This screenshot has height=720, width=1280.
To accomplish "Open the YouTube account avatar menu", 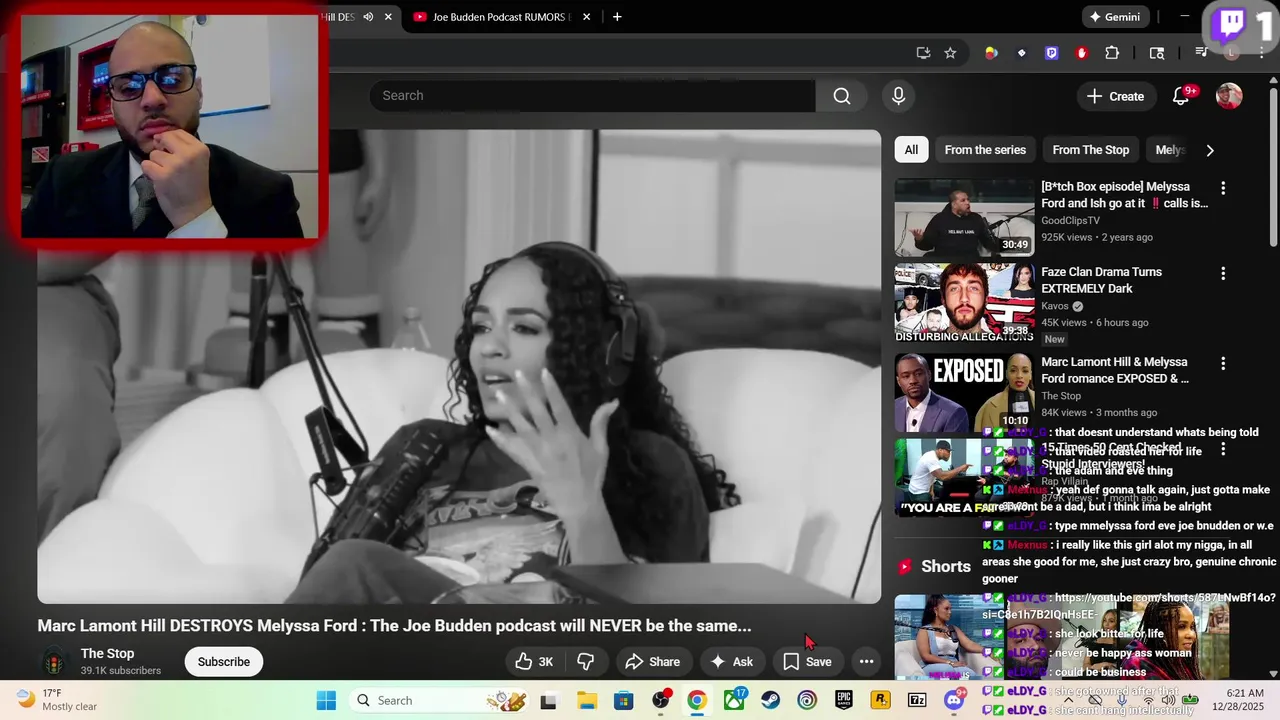I will pyautogui.click(x=1229, y=96).
